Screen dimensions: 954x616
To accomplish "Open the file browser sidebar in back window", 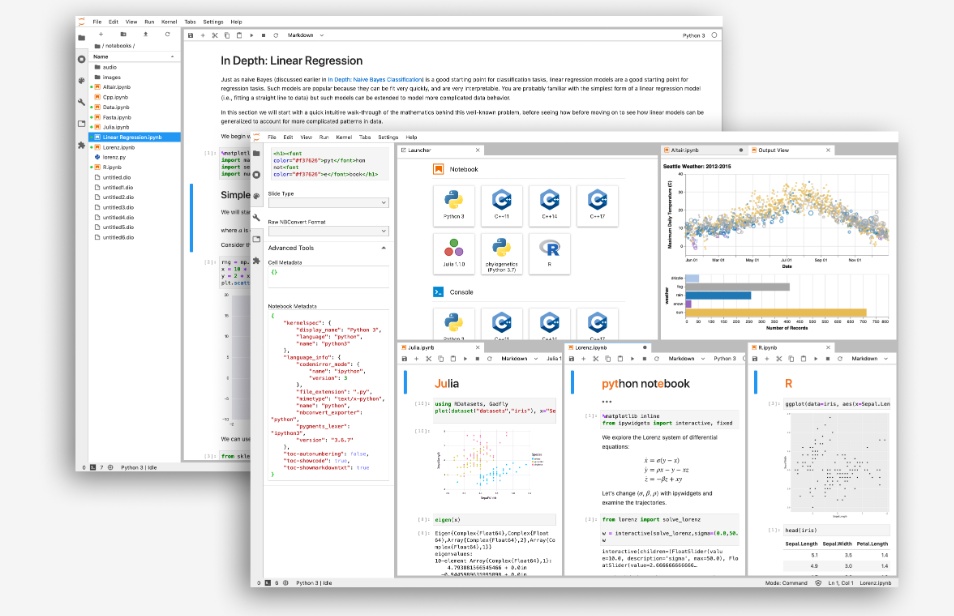I will coord(82,38).
